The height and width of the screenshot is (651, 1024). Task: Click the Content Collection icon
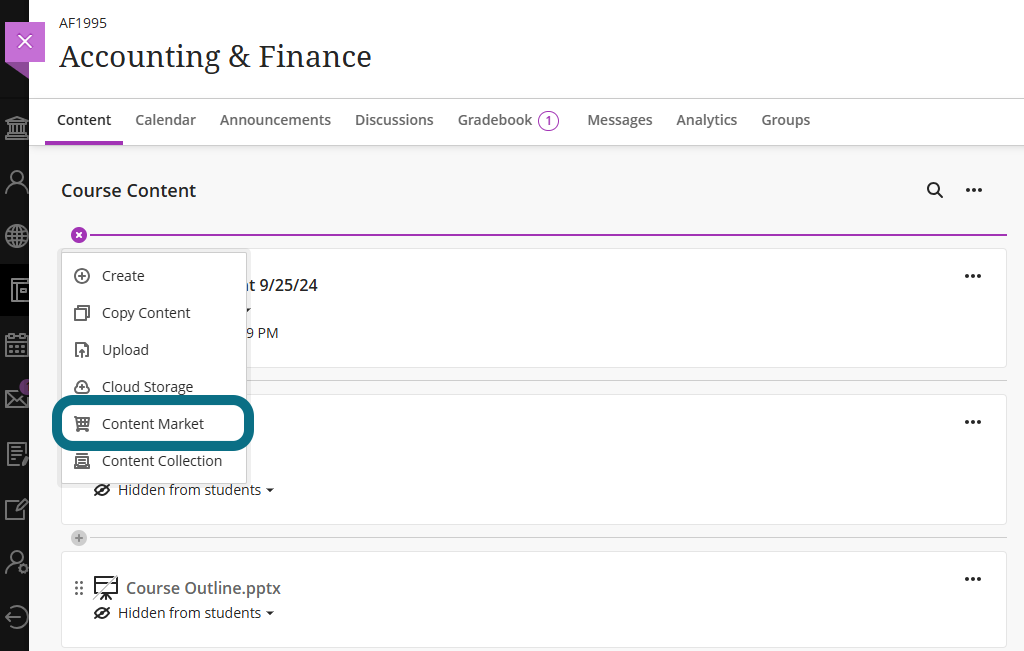point(82,461)
